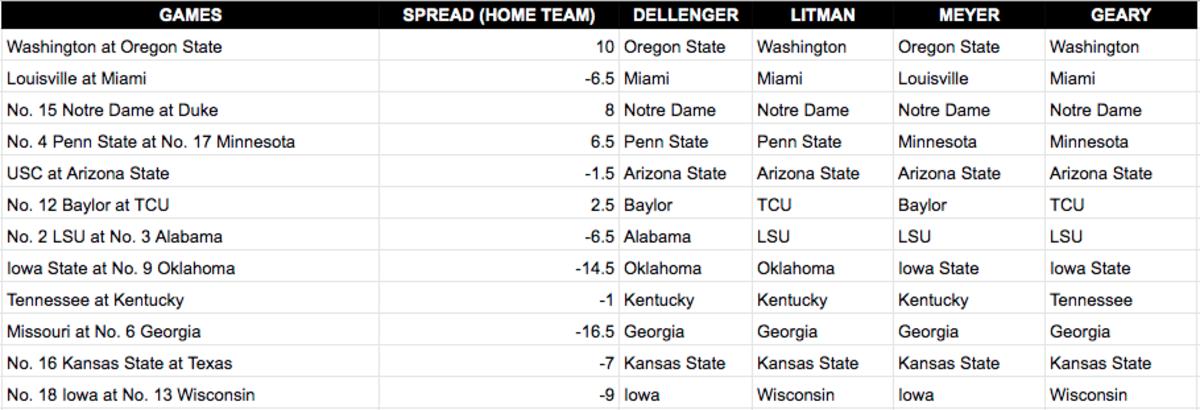Viewport: 1200px width, 410px height.
Task: Select the USC at Arizona State cell
Action: [x=190, y=173]
